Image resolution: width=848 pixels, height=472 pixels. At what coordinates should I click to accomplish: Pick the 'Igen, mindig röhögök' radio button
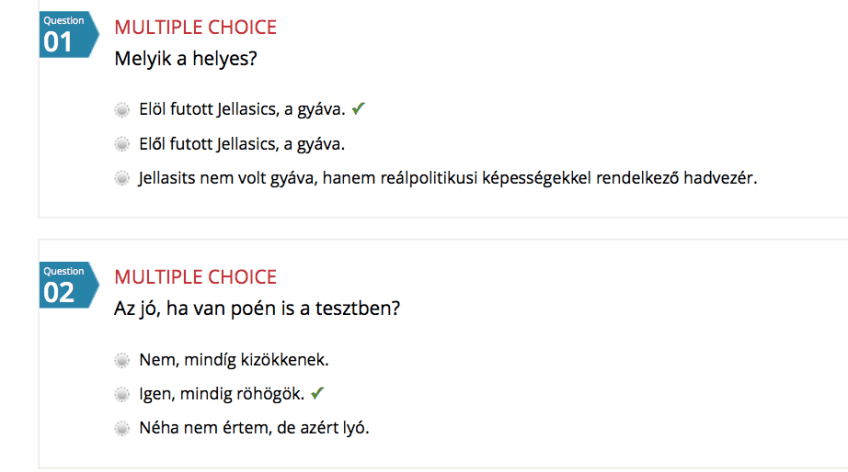(122, 394)
